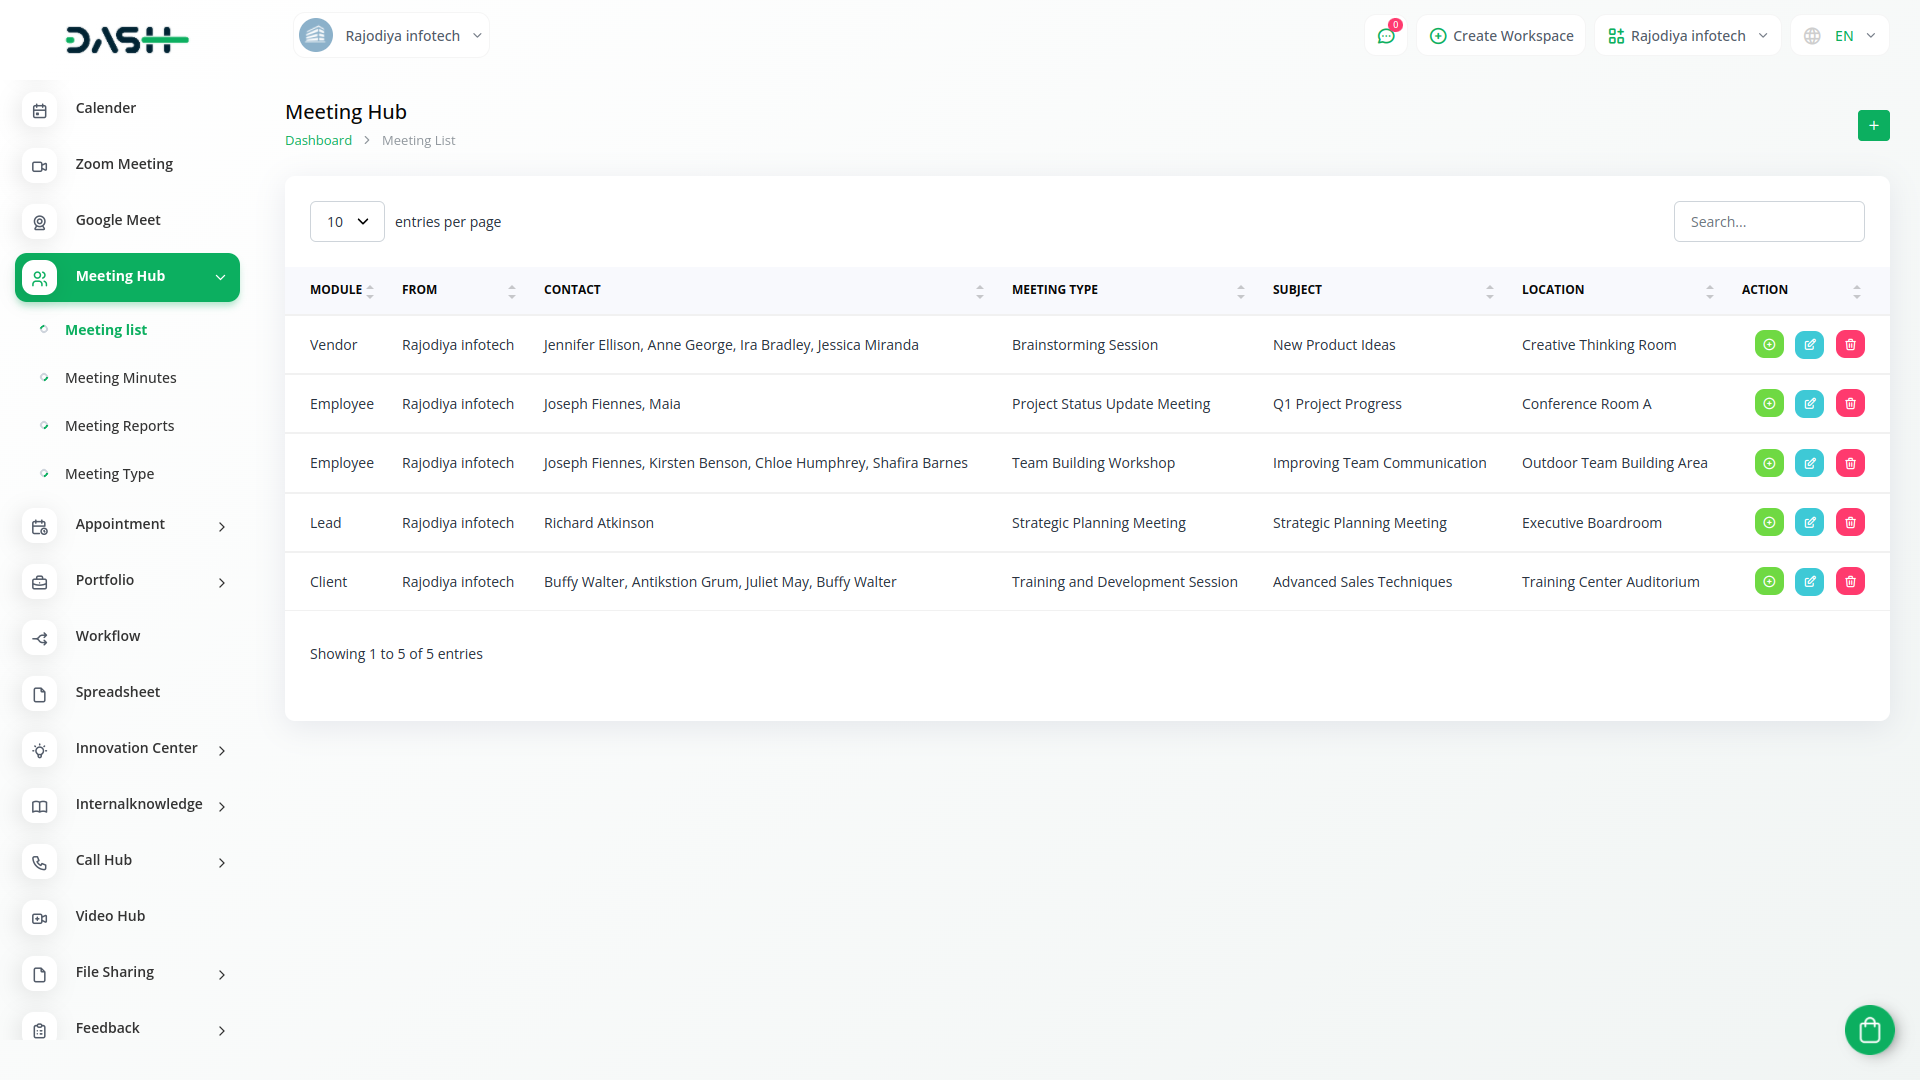
Task: Follow the Dashboard breadcrumb link
Action: click(318, 141)
